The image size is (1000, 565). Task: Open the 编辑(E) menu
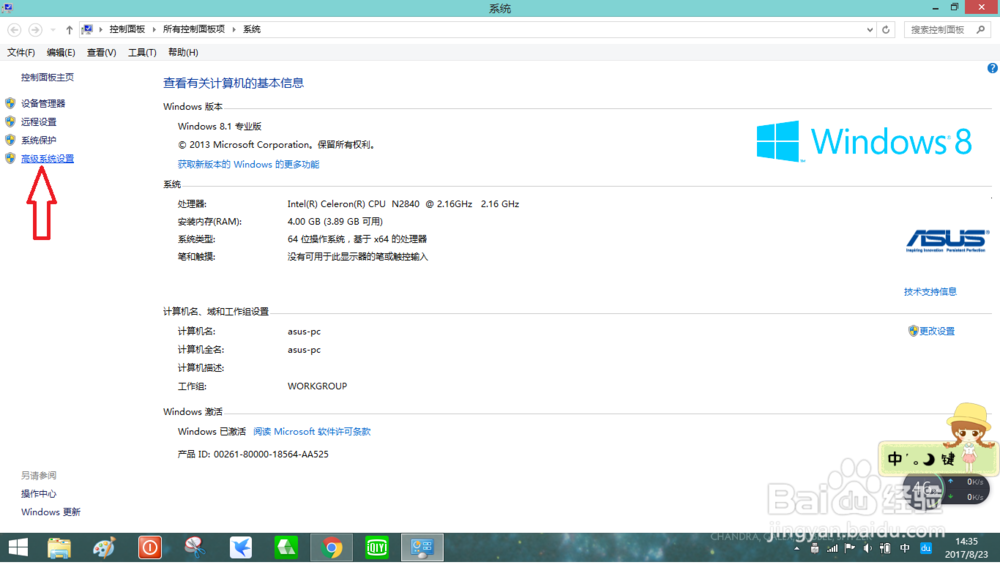tap(61, 52)
